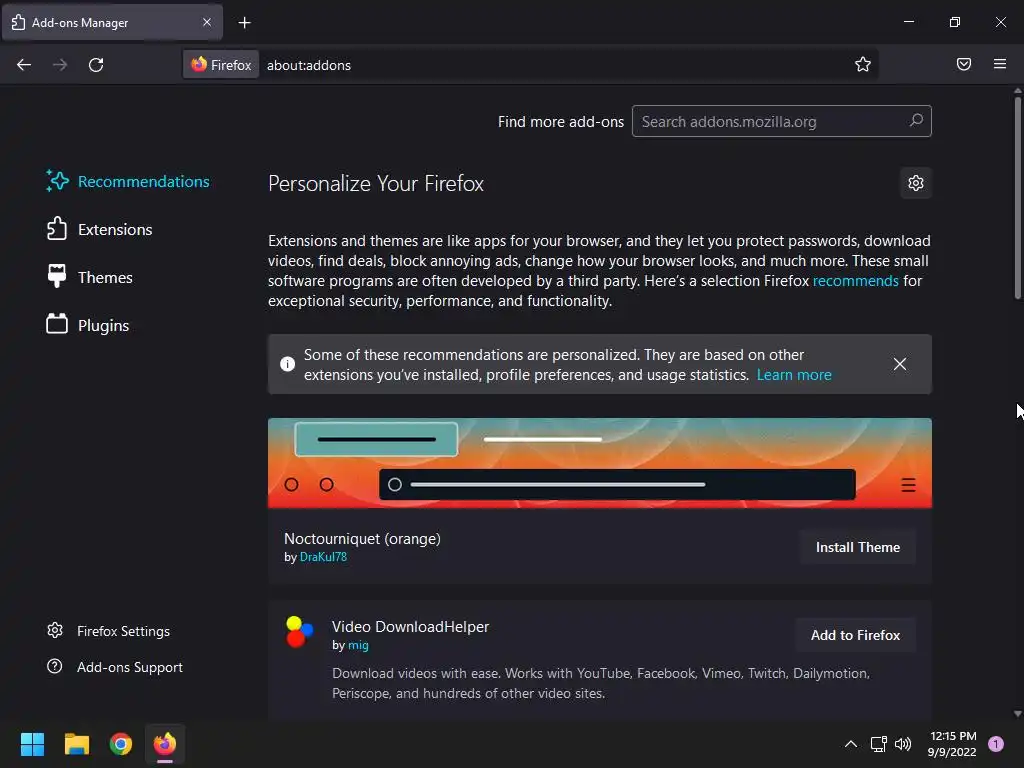
Task: Show hidden system tray icons
Action: (851, 744)
